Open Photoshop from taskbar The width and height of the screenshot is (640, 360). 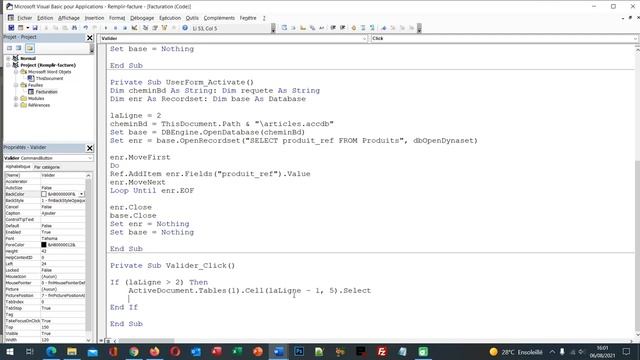coord(299,351)
